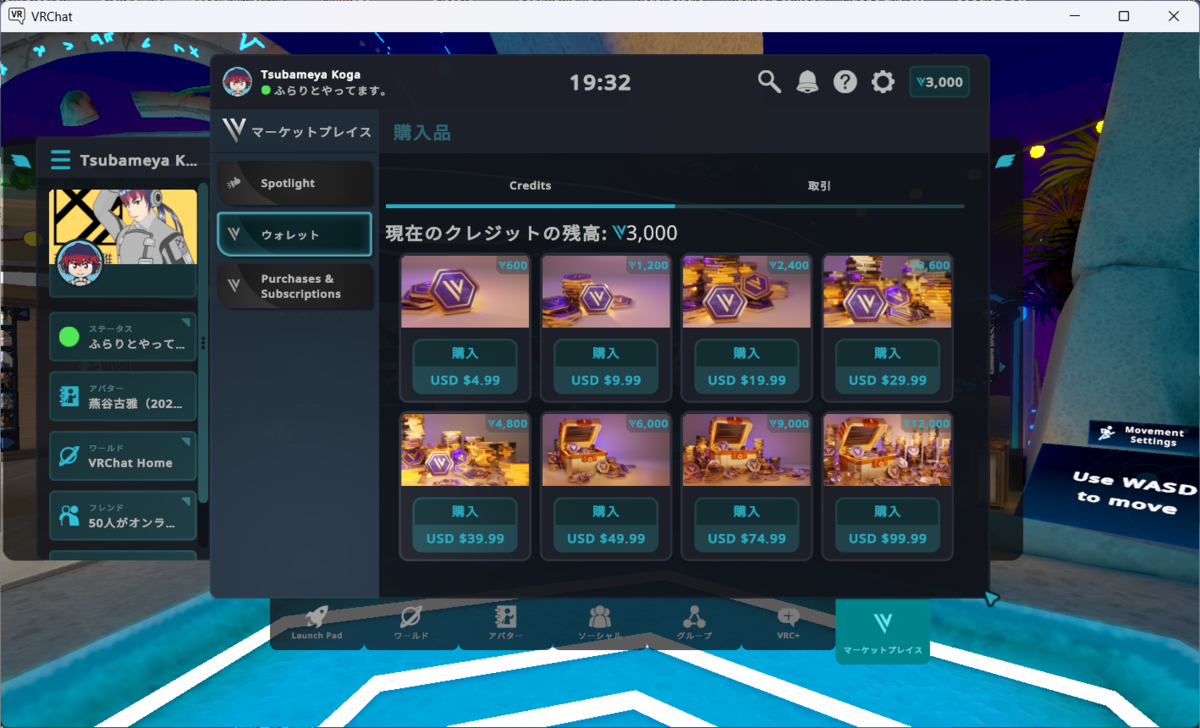
Task: Click the 3,000 credit balance badge in header
Action: 939,82
